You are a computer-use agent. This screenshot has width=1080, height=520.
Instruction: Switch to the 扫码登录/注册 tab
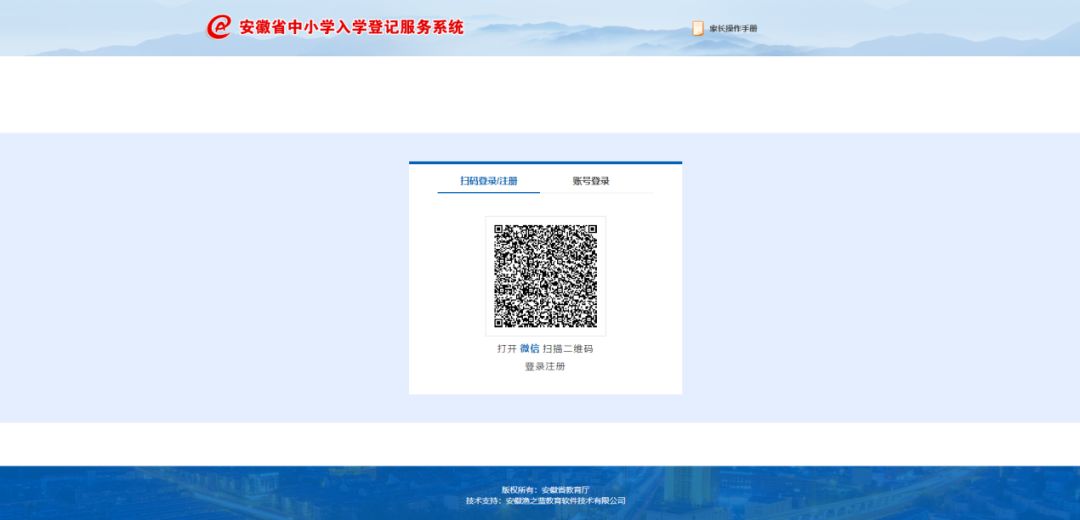[x=488, y=181]
